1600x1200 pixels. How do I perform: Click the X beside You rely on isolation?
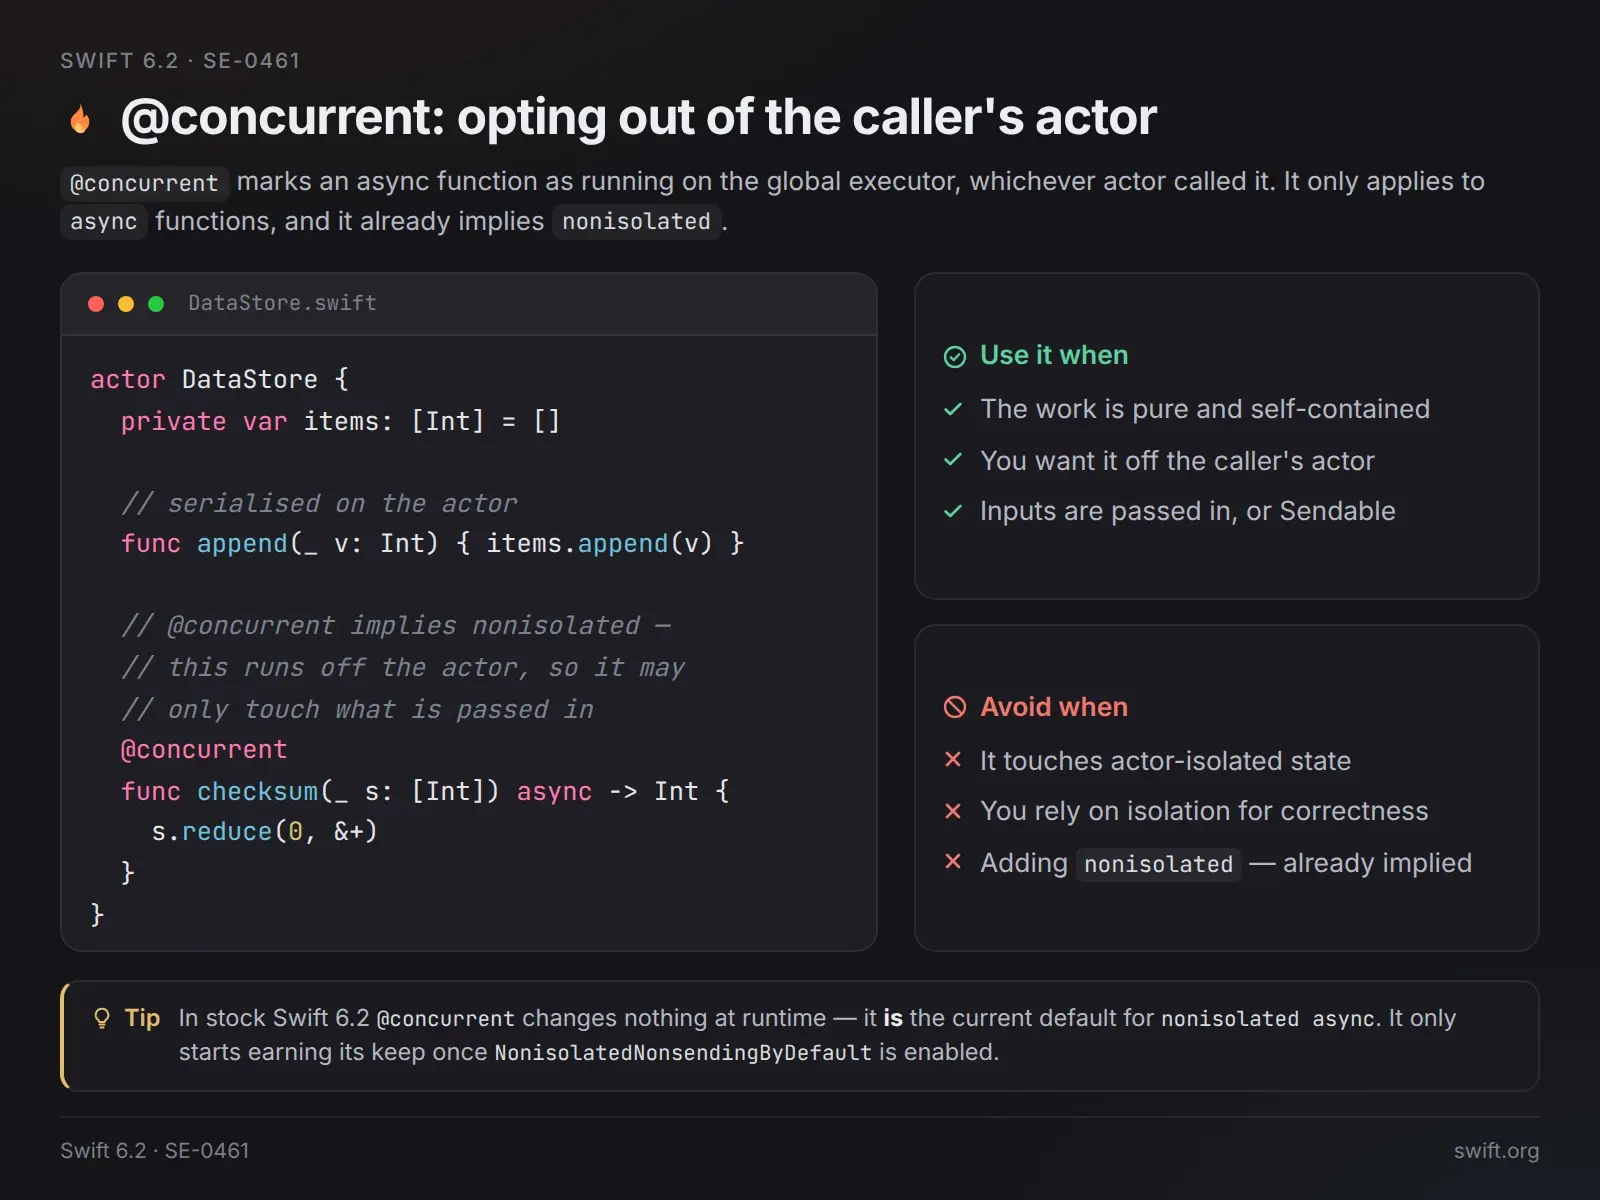953,811
